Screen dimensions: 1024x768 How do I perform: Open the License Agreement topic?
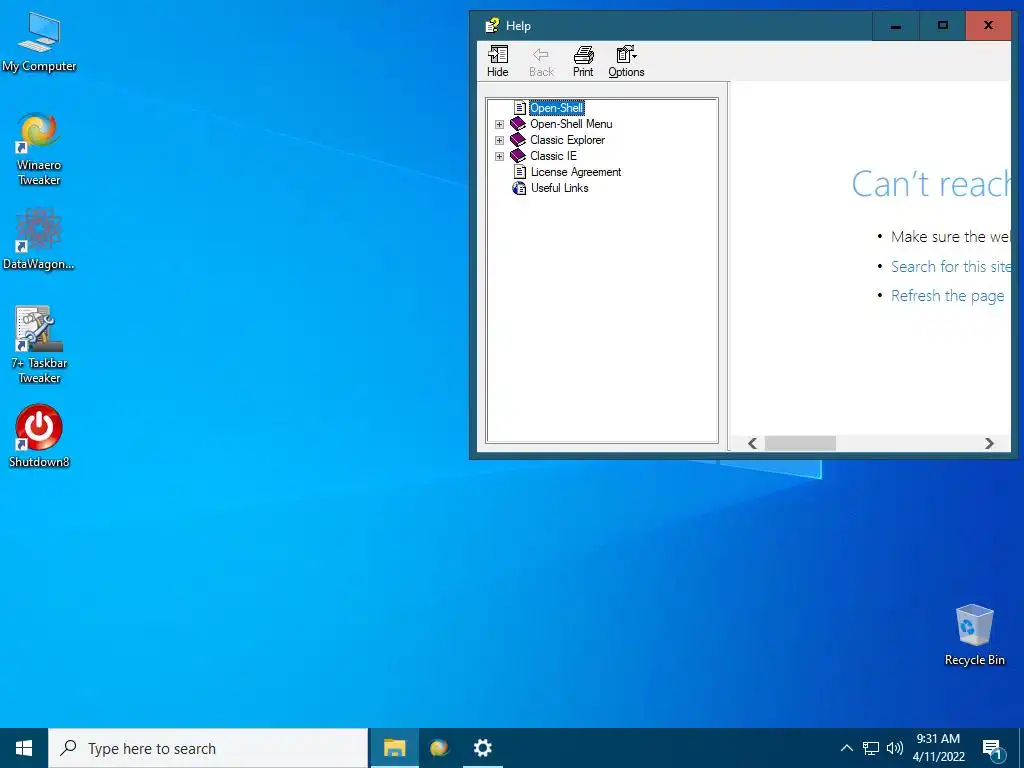coord(575,172)
